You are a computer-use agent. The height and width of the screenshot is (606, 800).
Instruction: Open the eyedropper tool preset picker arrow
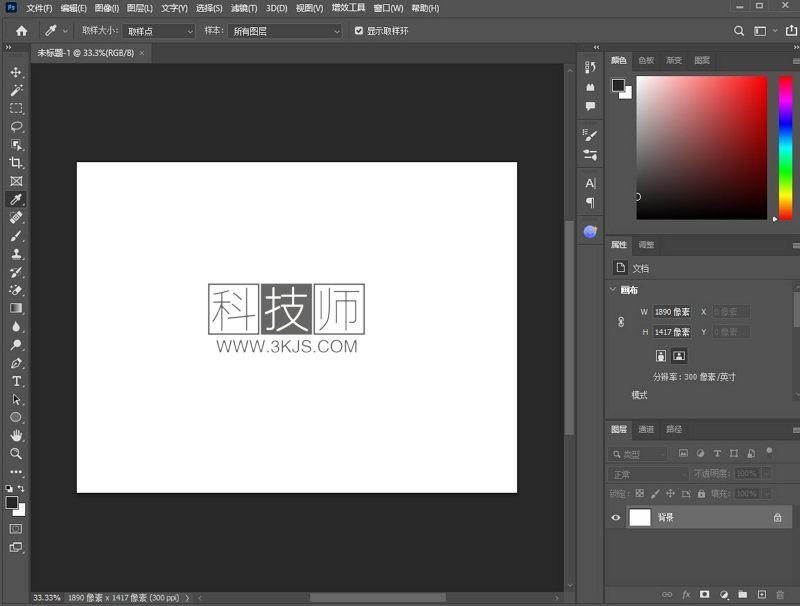coord(65,31)
